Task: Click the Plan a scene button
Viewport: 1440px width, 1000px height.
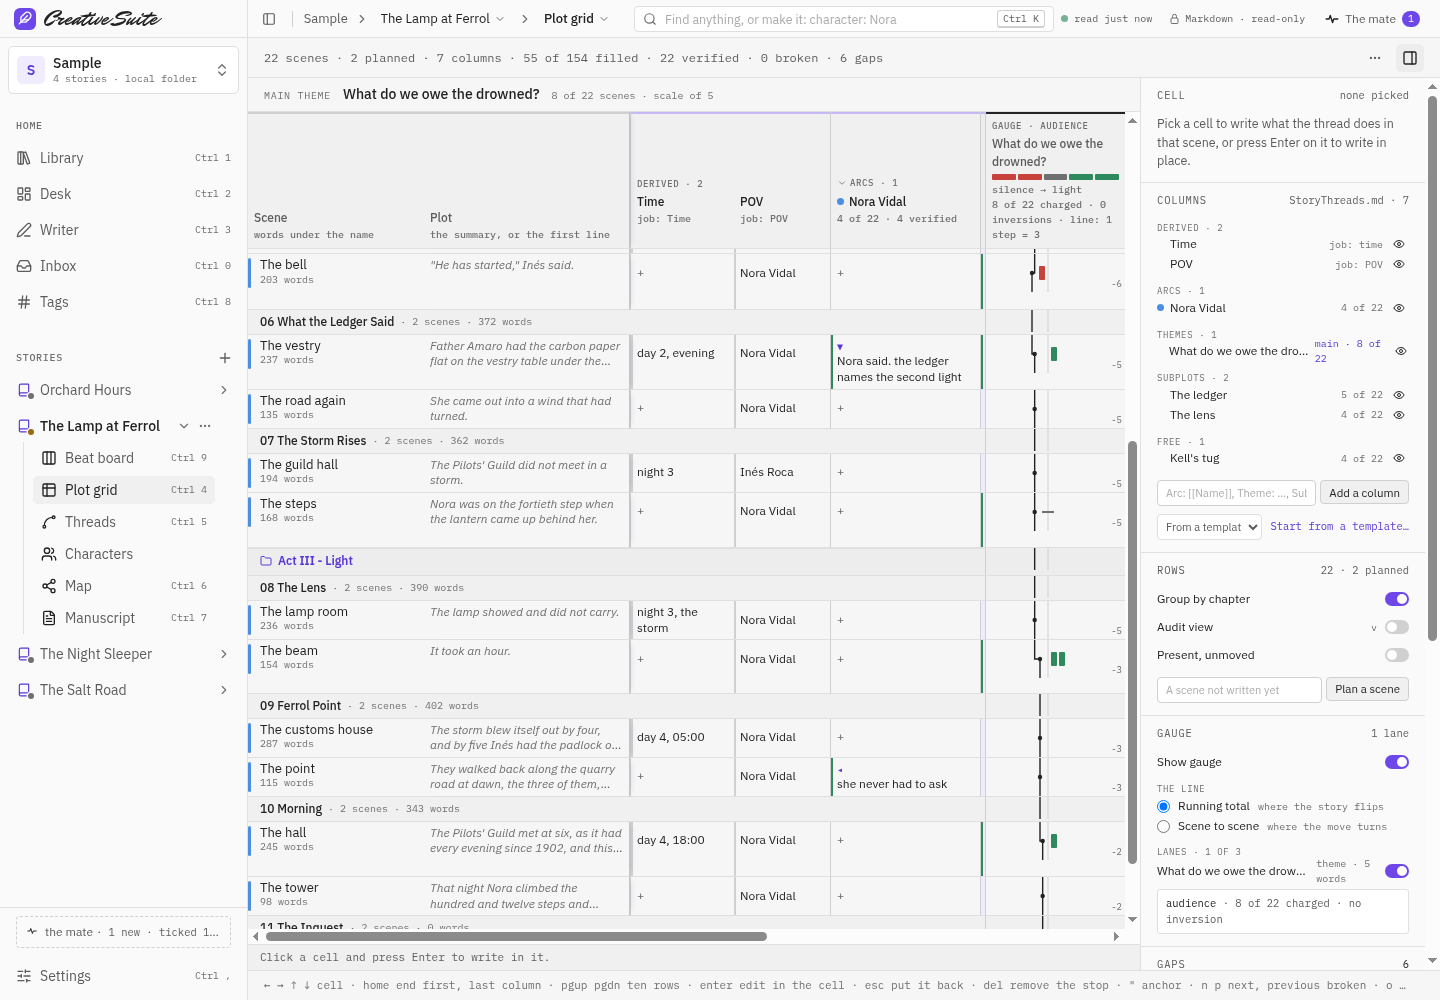Action: pyautogui.click(x=1367, y=689)
